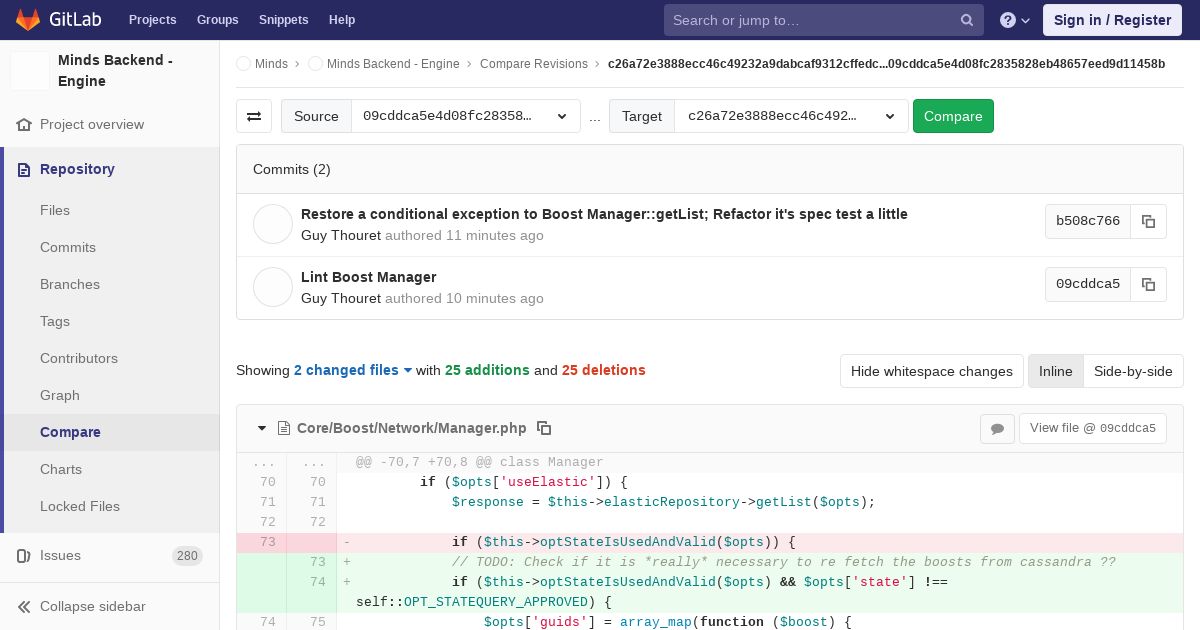
Task: Open the Projects menu in navbar
Action: [152, 20]
